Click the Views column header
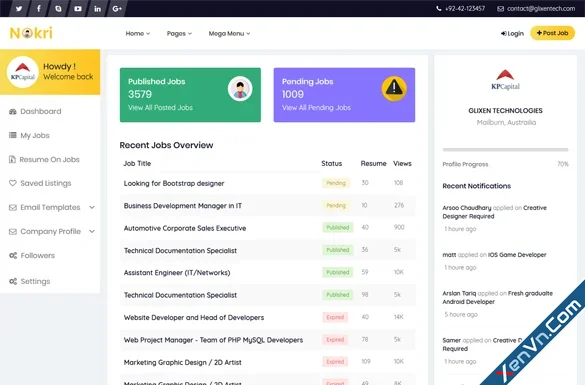 402,163
